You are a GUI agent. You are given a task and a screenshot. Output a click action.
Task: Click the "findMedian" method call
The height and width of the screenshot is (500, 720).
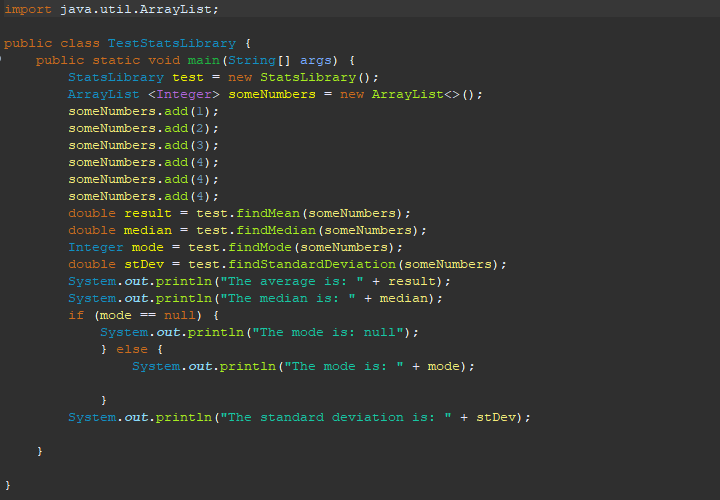[x=276, y=230]
